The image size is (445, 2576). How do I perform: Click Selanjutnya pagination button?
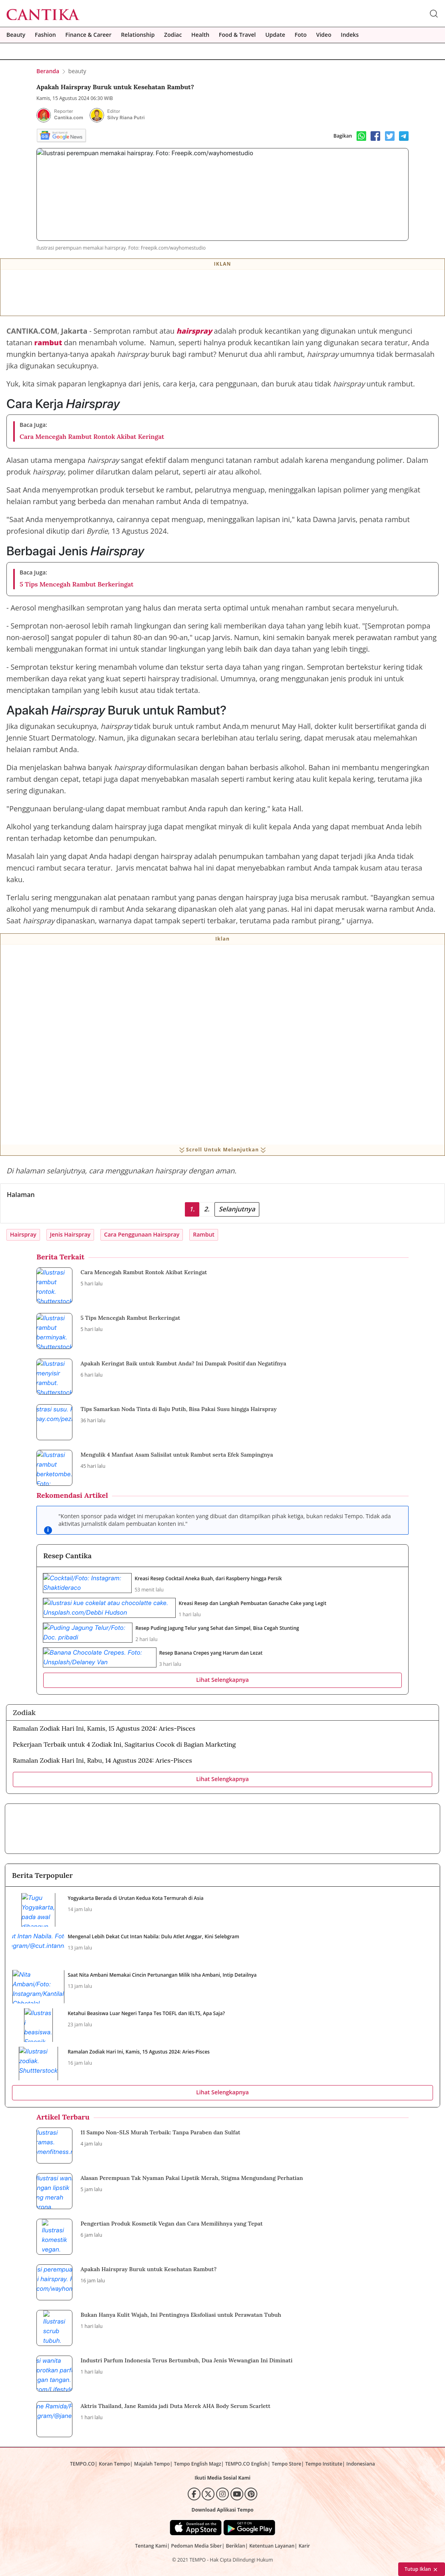(237, 1209)
